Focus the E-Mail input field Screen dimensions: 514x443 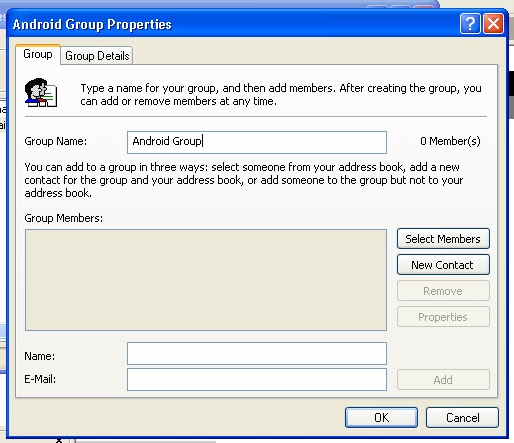(257, 379)
